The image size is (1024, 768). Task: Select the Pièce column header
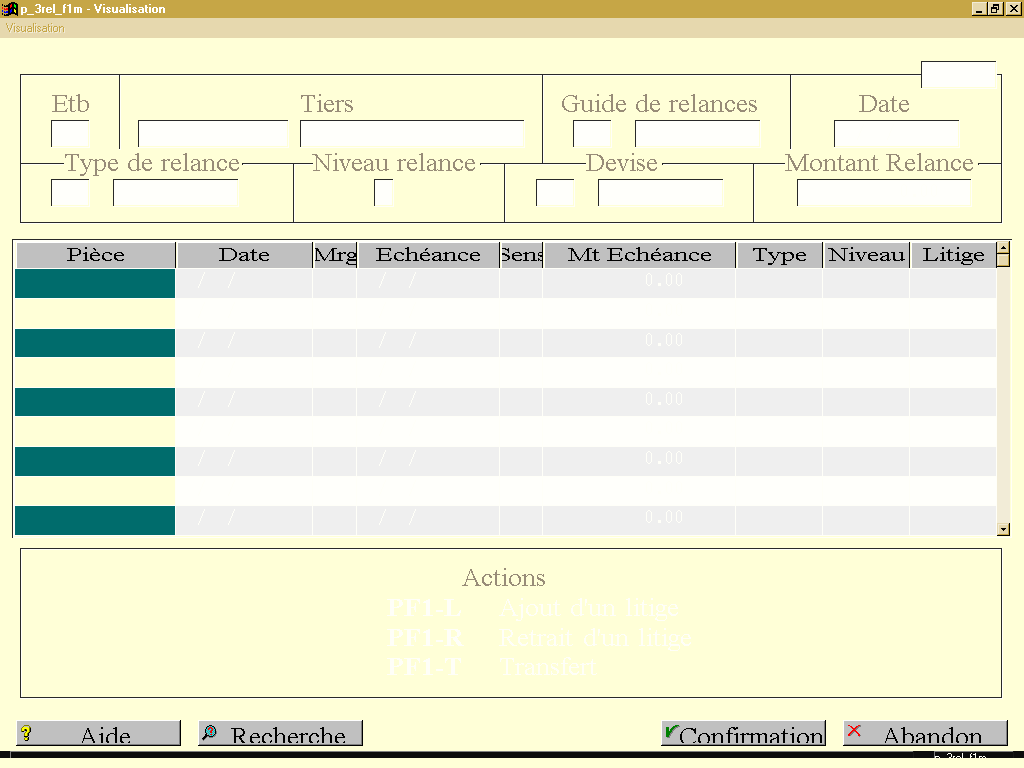tap(95, 255)
